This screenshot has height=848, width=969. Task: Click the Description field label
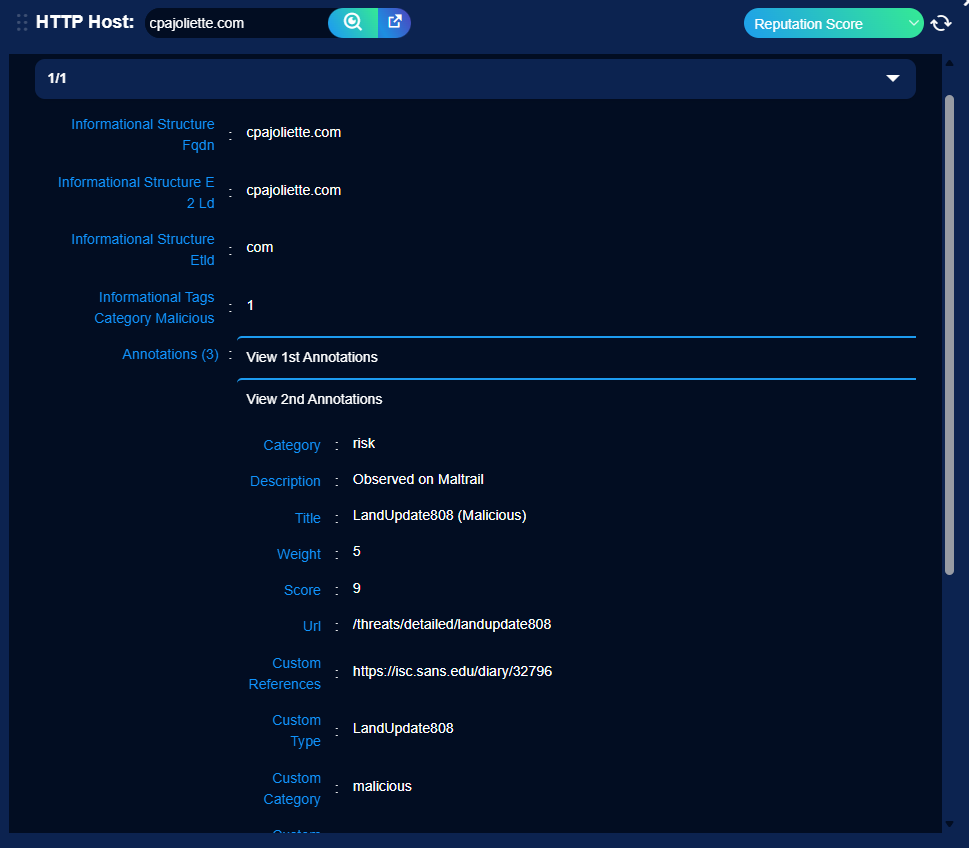pos(286,481)
